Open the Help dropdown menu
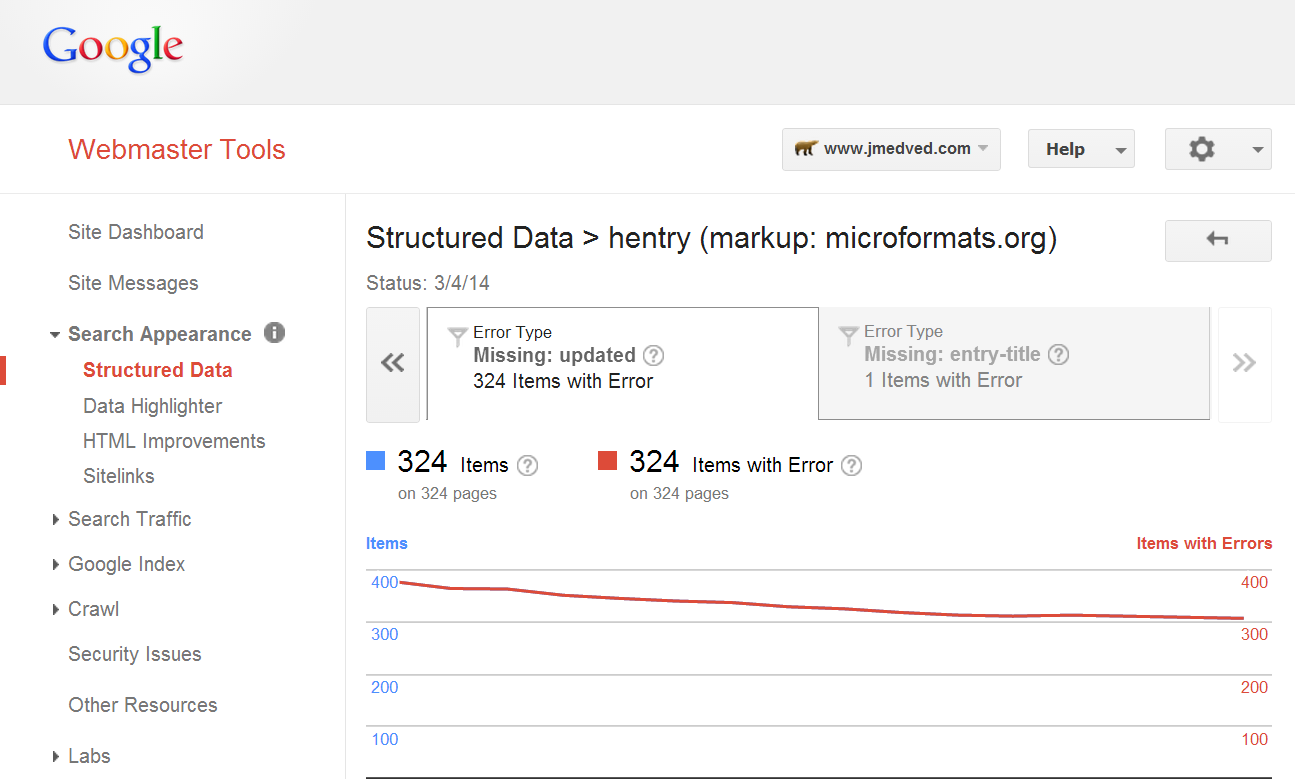This screenshot has height=779, width=1295. [x=1080, y=149]
